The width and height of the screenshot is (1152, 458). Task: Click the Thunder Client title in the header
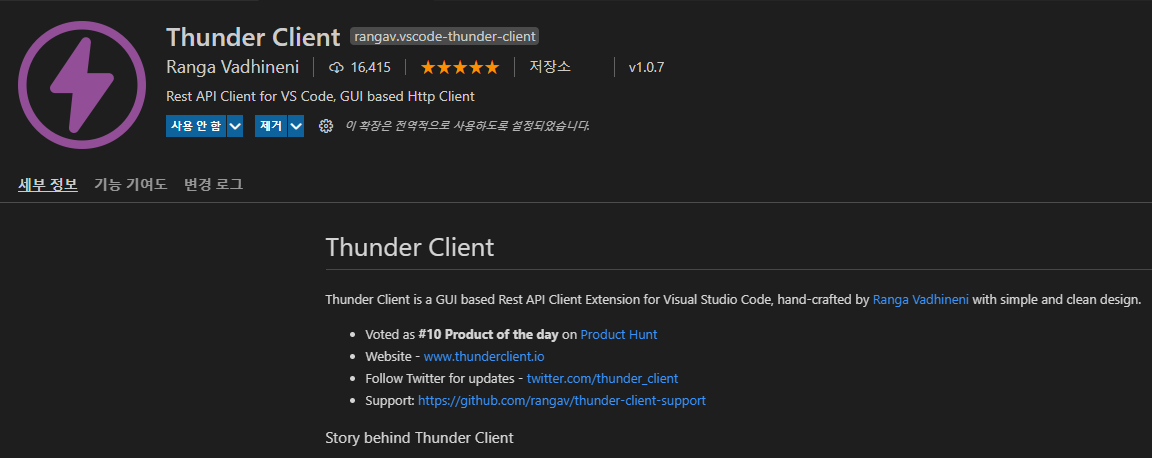coord(253,37)
